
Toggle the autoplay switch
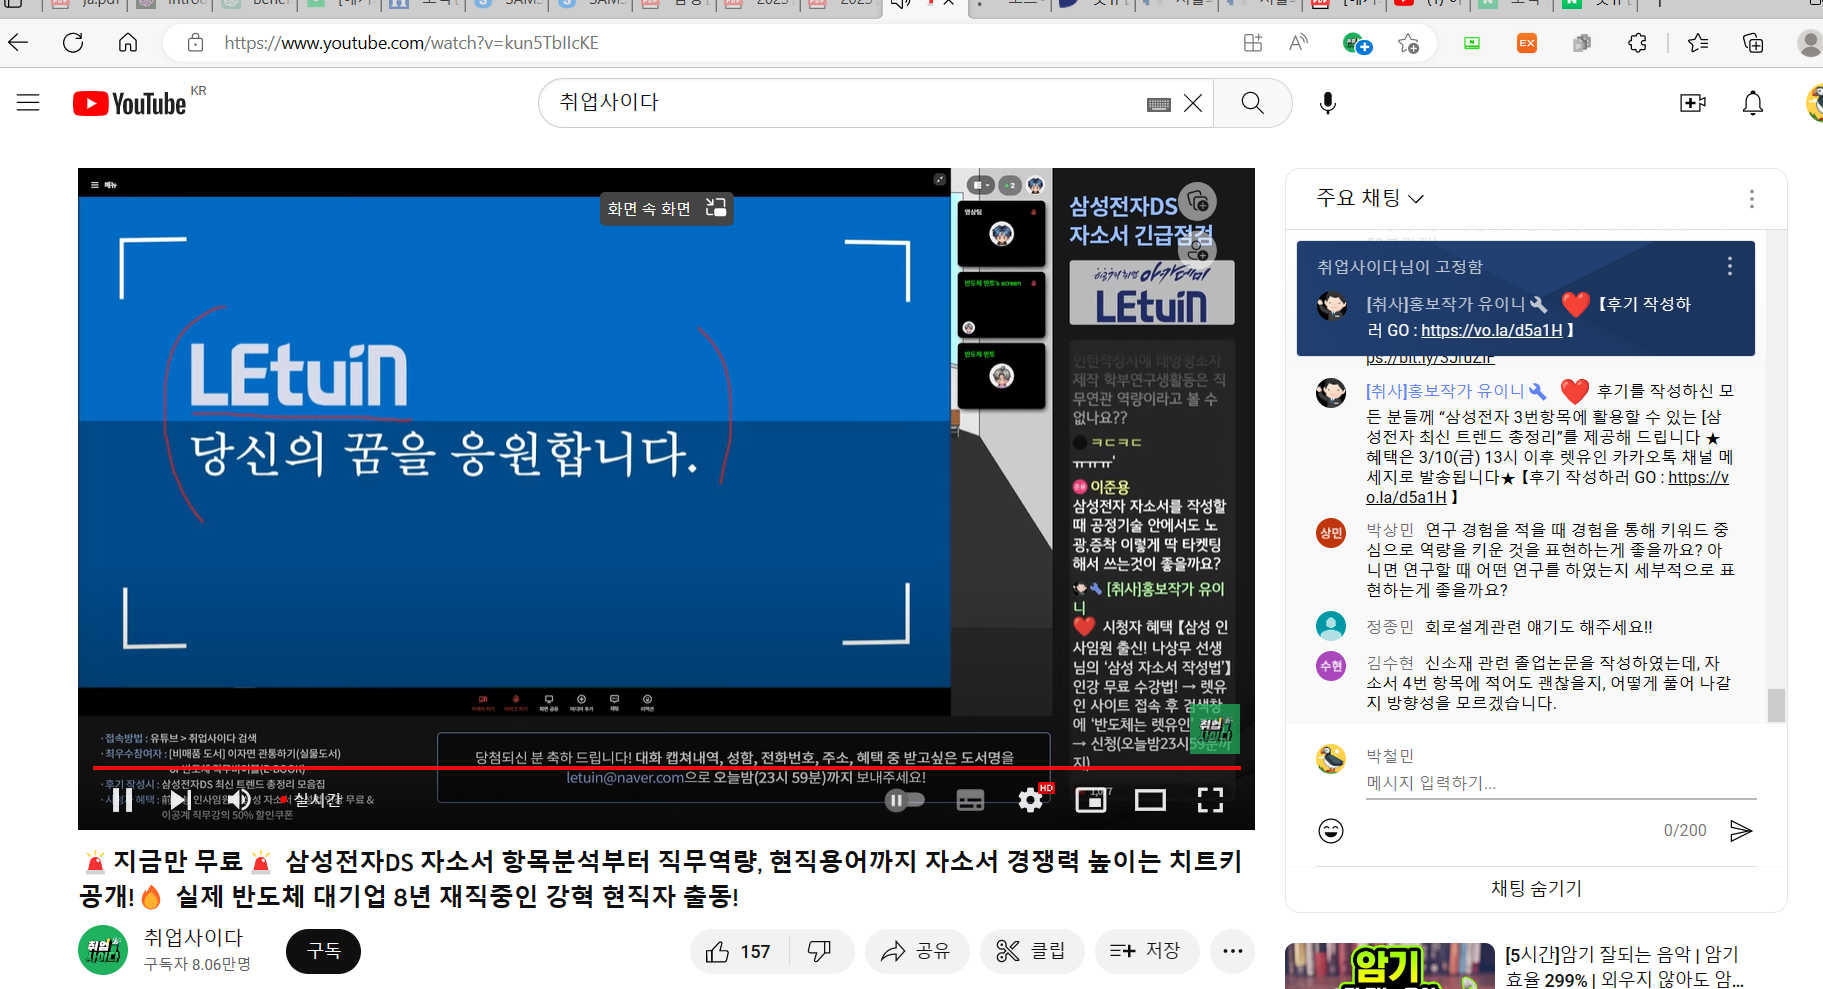[x=904, y=800]
